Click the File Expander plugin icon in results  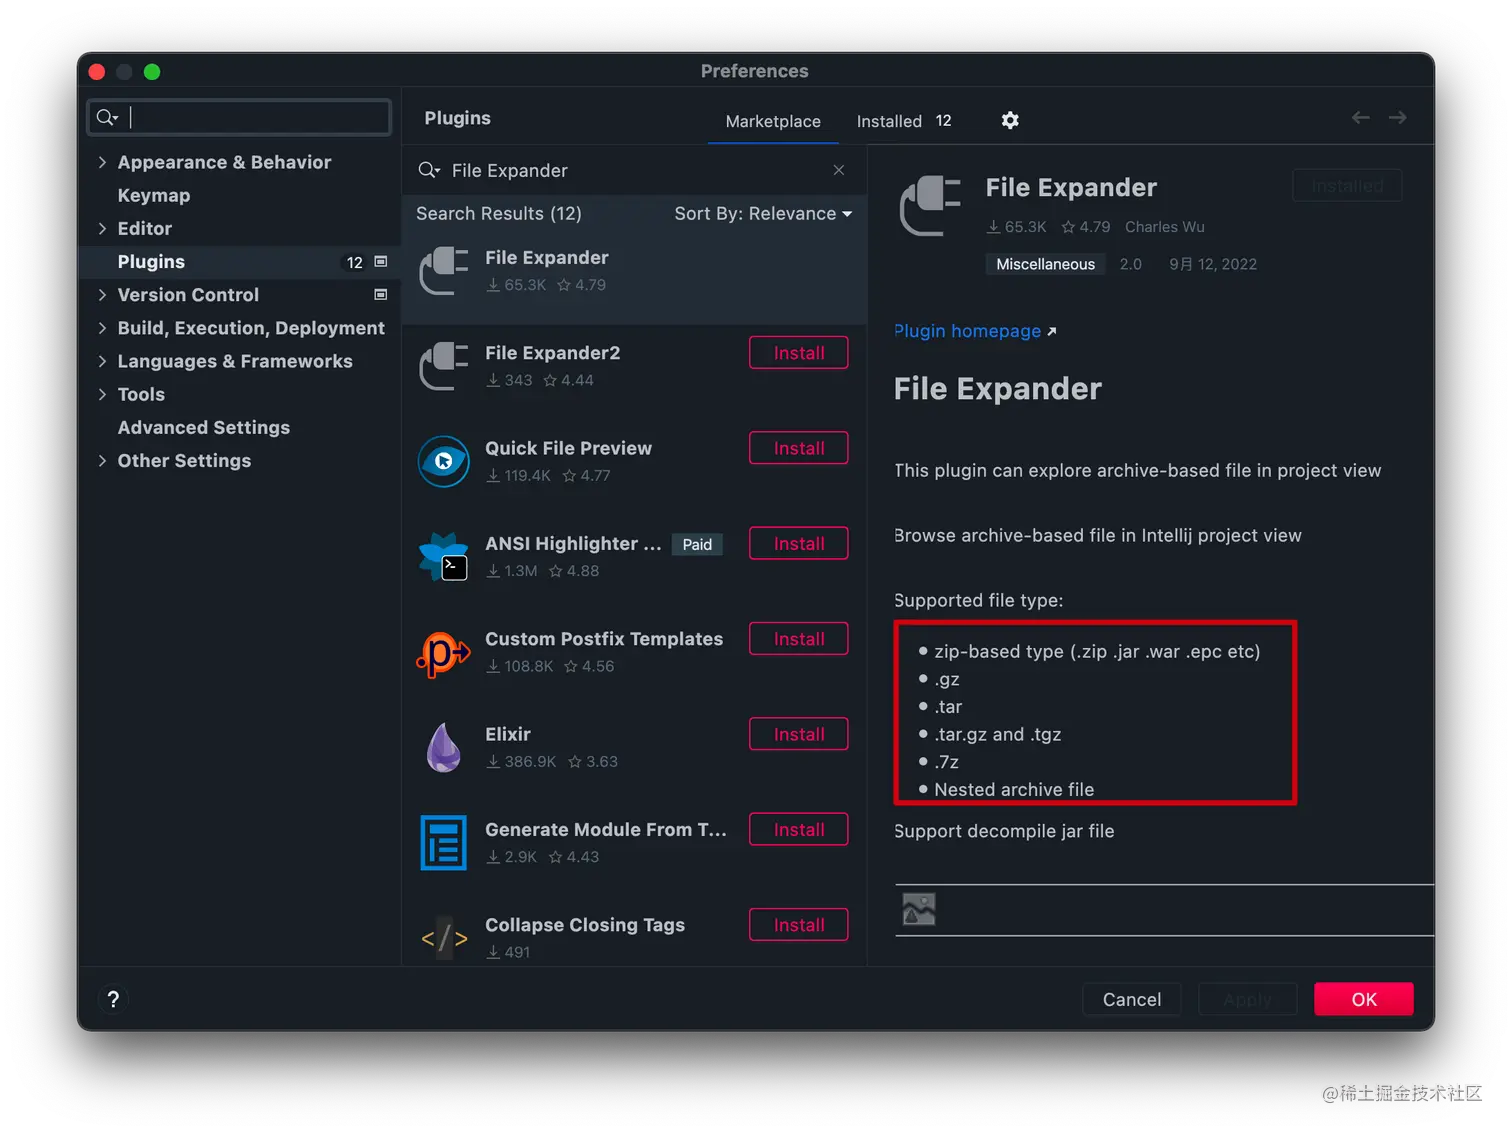coord(444,271)
